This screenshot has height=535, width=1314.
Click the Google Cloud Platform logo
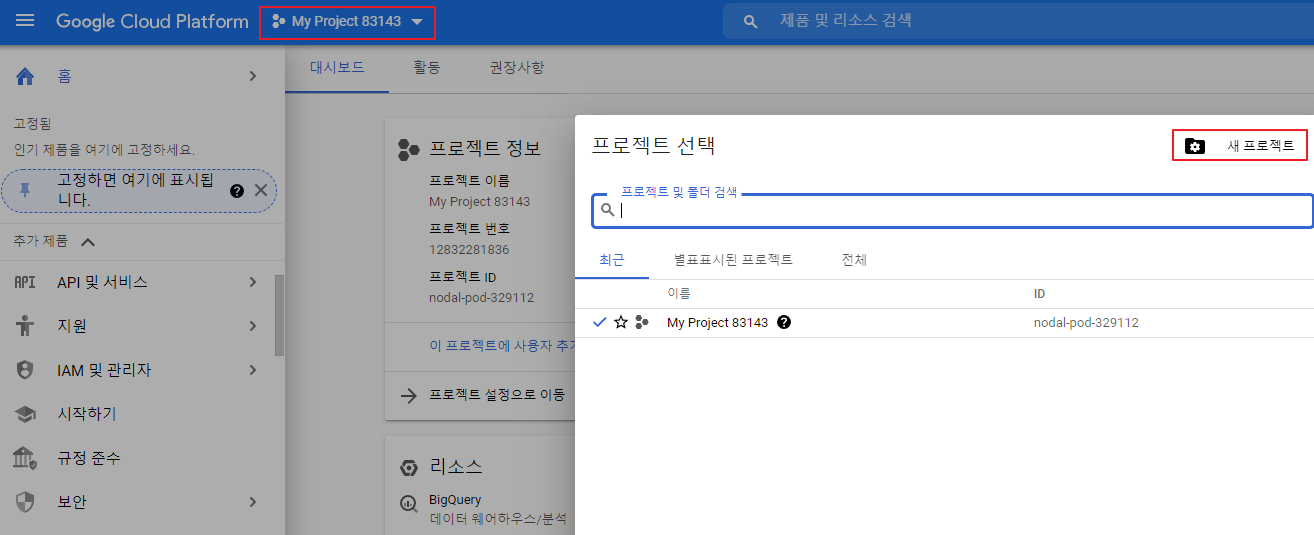(x=152, y=21)
